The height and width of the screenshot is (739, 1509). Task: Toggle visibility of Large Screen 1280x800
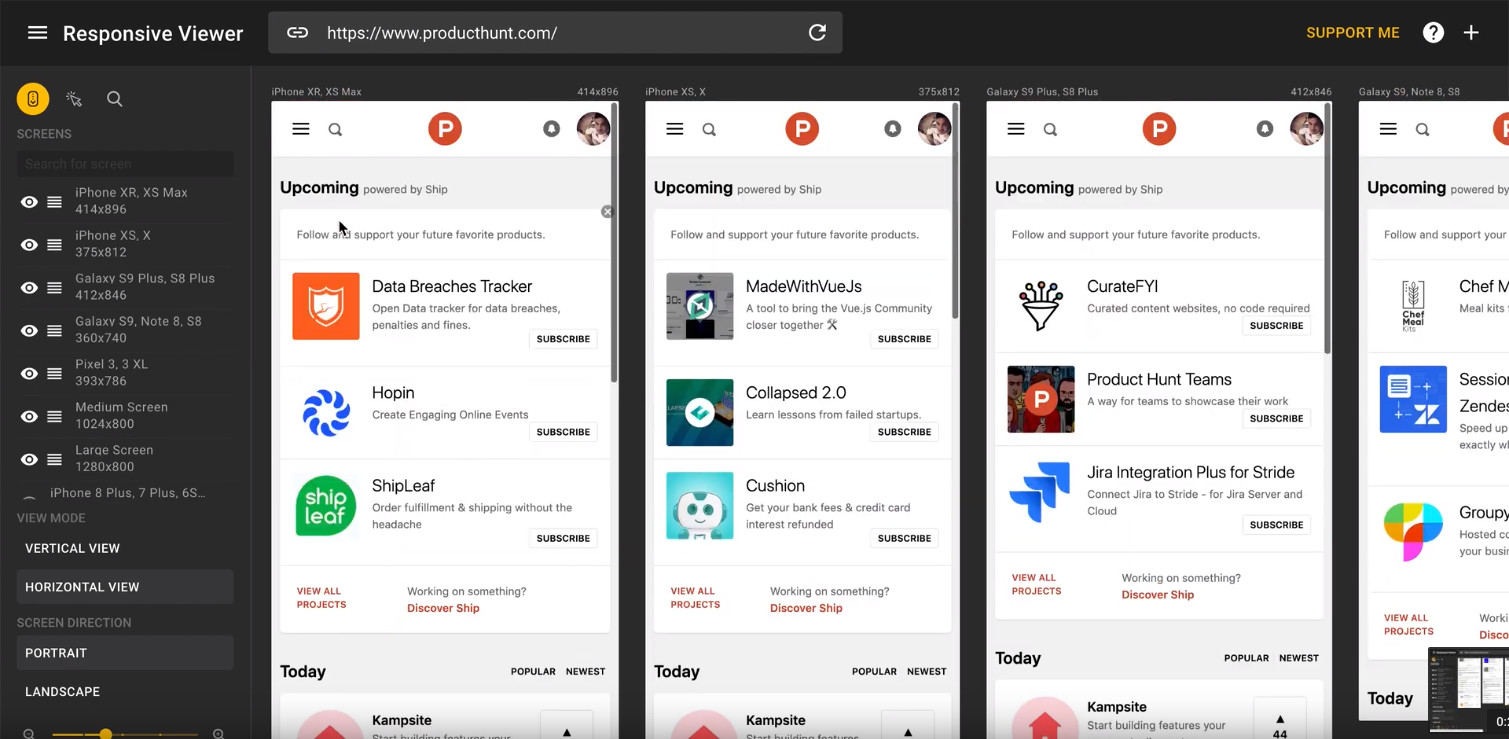coord(29,460)
